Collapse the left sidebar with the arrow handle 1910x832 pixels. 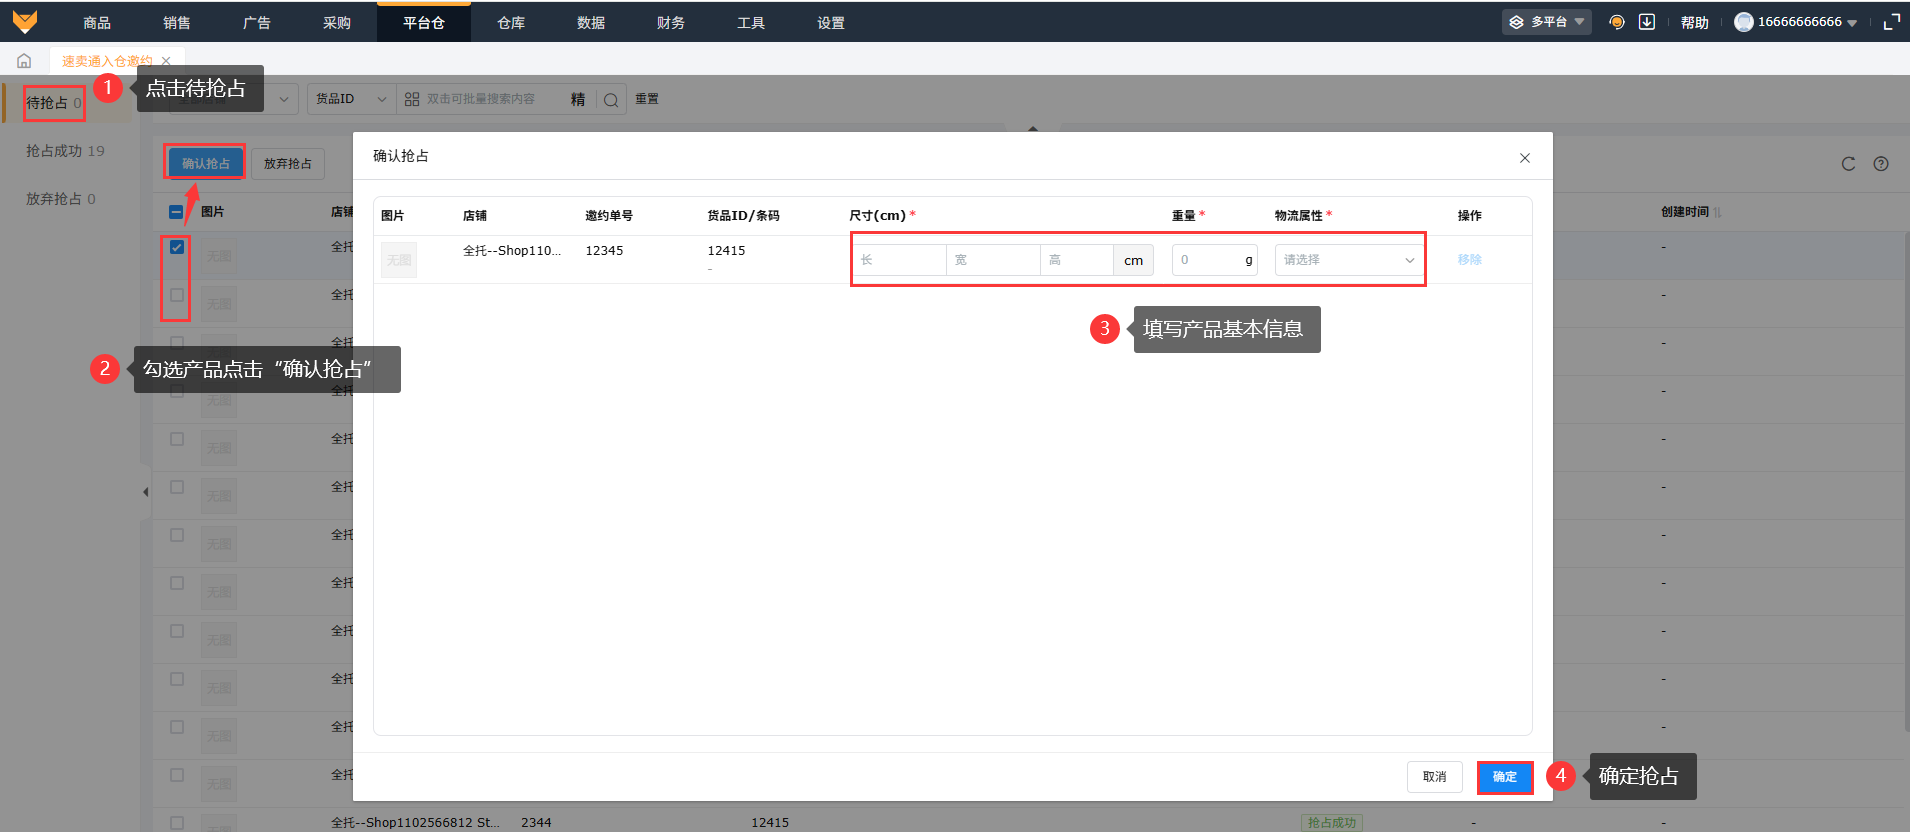pyautogui.click(x=146, y=492)
